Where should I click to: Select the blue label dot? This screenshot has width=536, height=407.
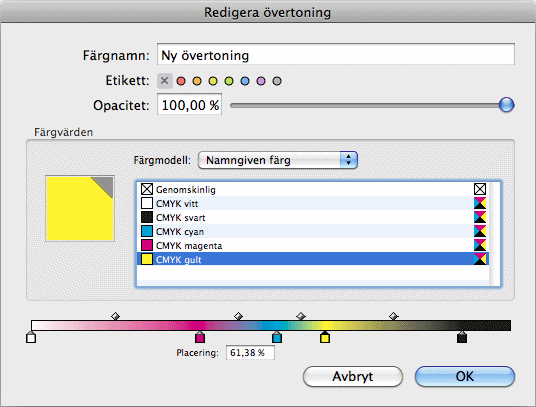click(x=245, y=81)
